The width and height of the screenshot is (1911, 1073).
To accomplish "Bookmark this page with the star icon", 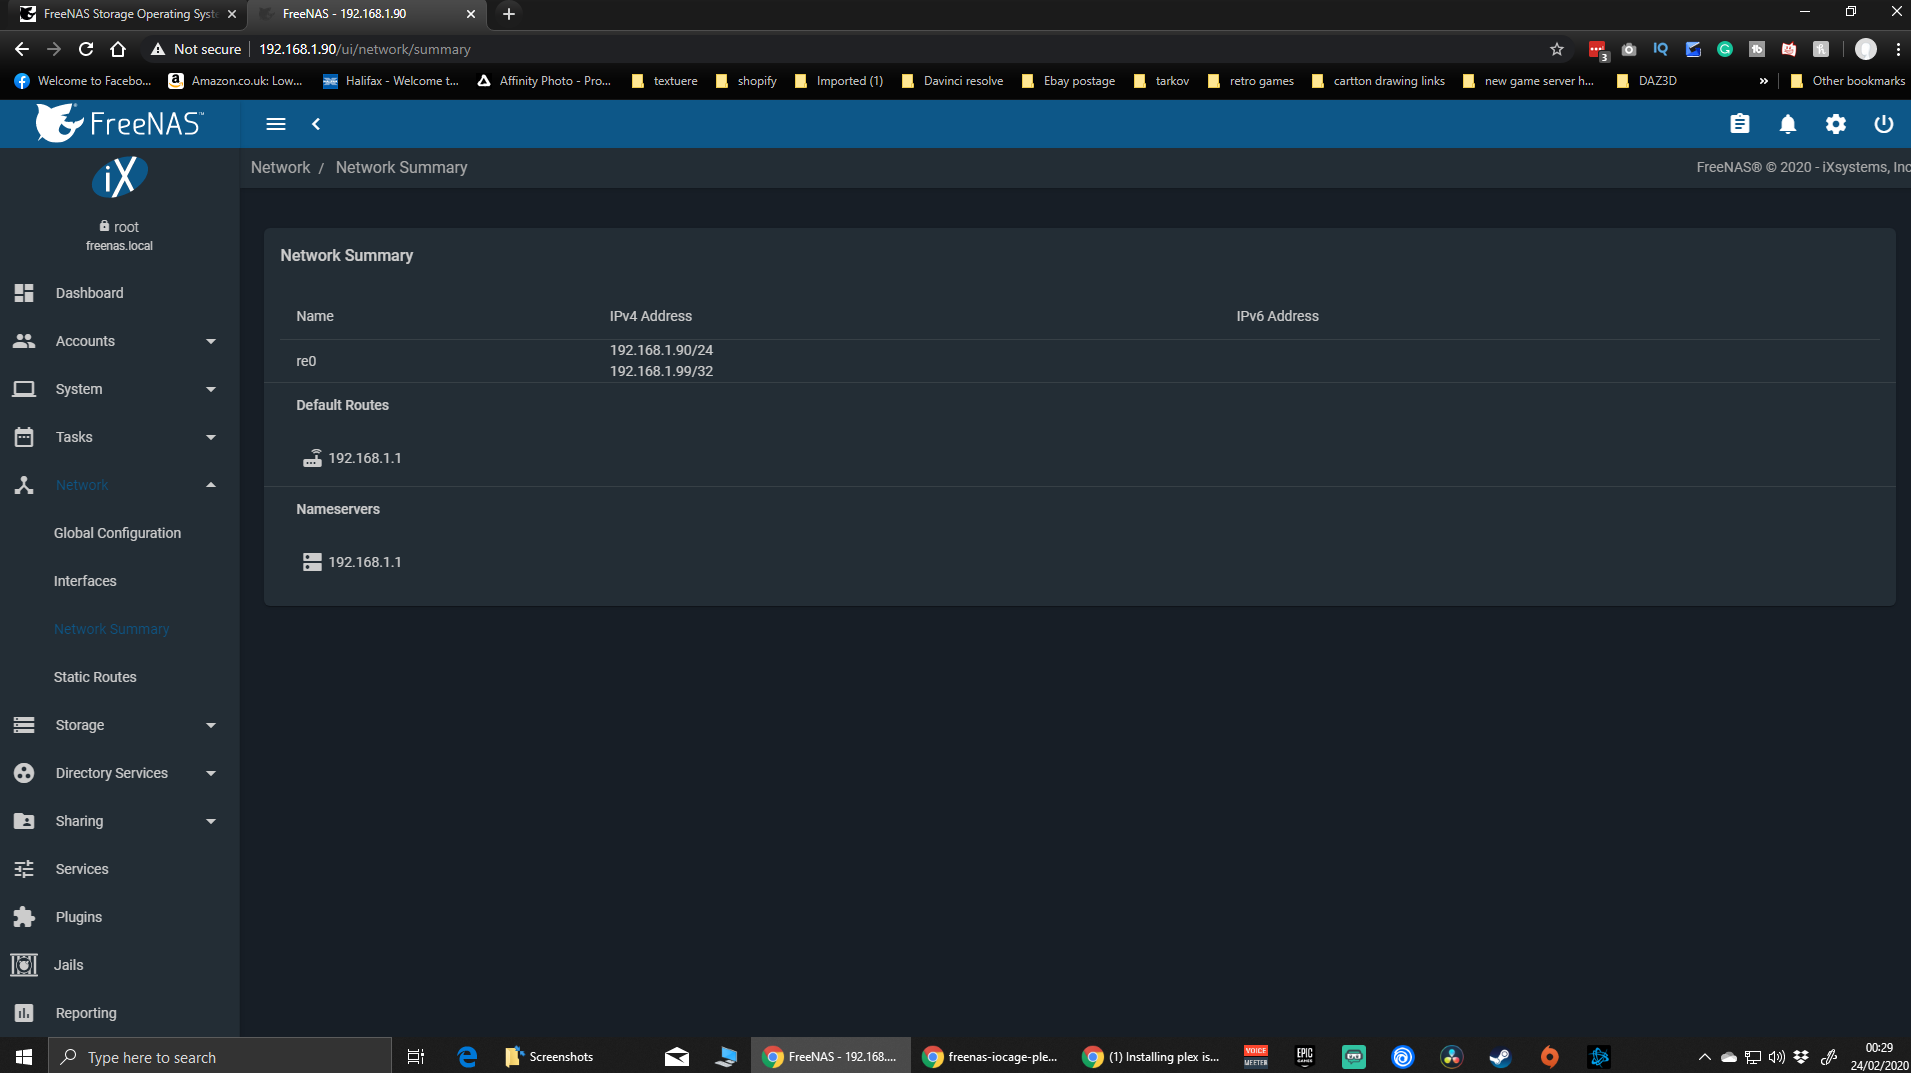I will [x=1557, y=49].
